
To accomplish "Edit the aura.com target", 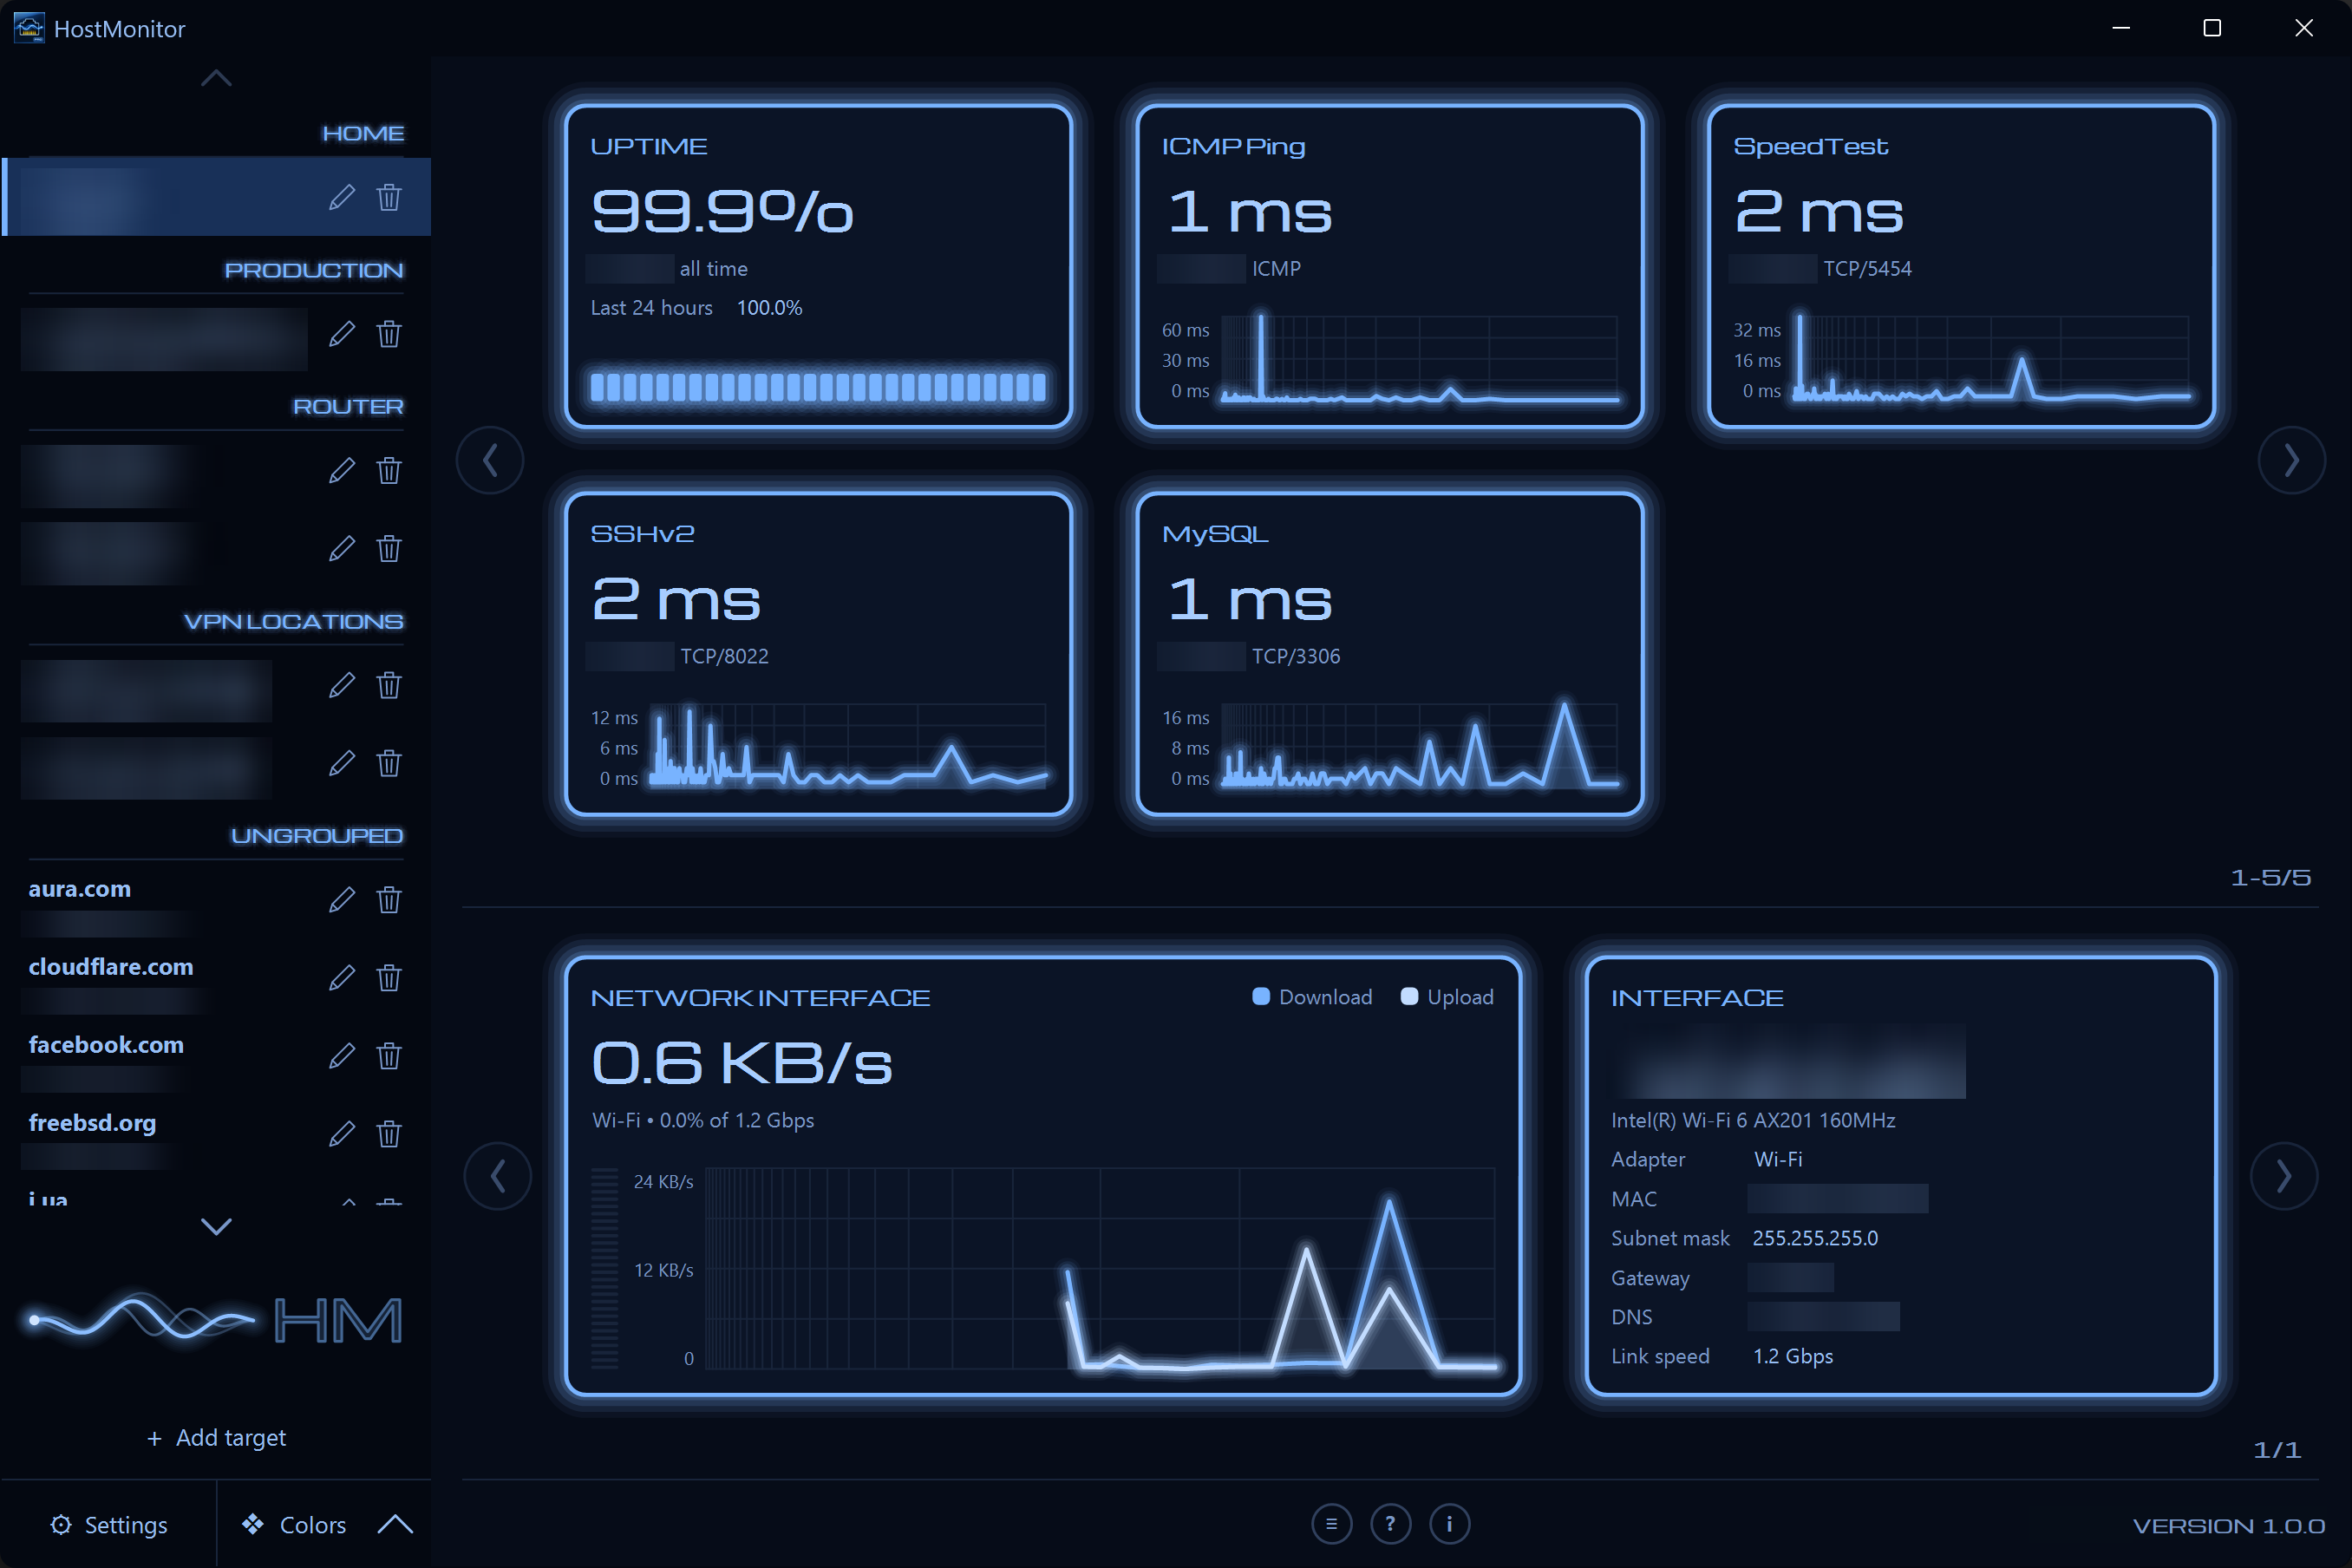I will pyautogui.click(x=341, y=899).
